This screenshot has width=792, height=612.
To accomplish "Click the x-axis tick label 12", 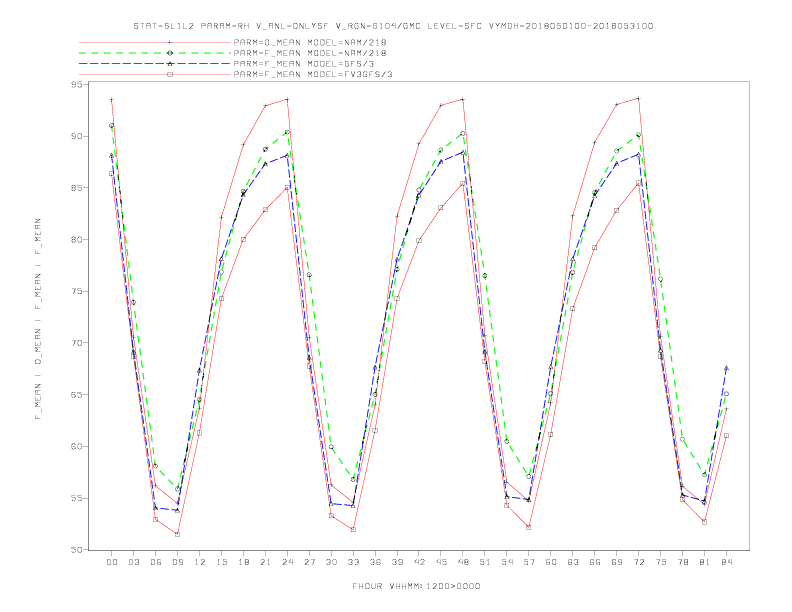I will click(x=200, y=562).
